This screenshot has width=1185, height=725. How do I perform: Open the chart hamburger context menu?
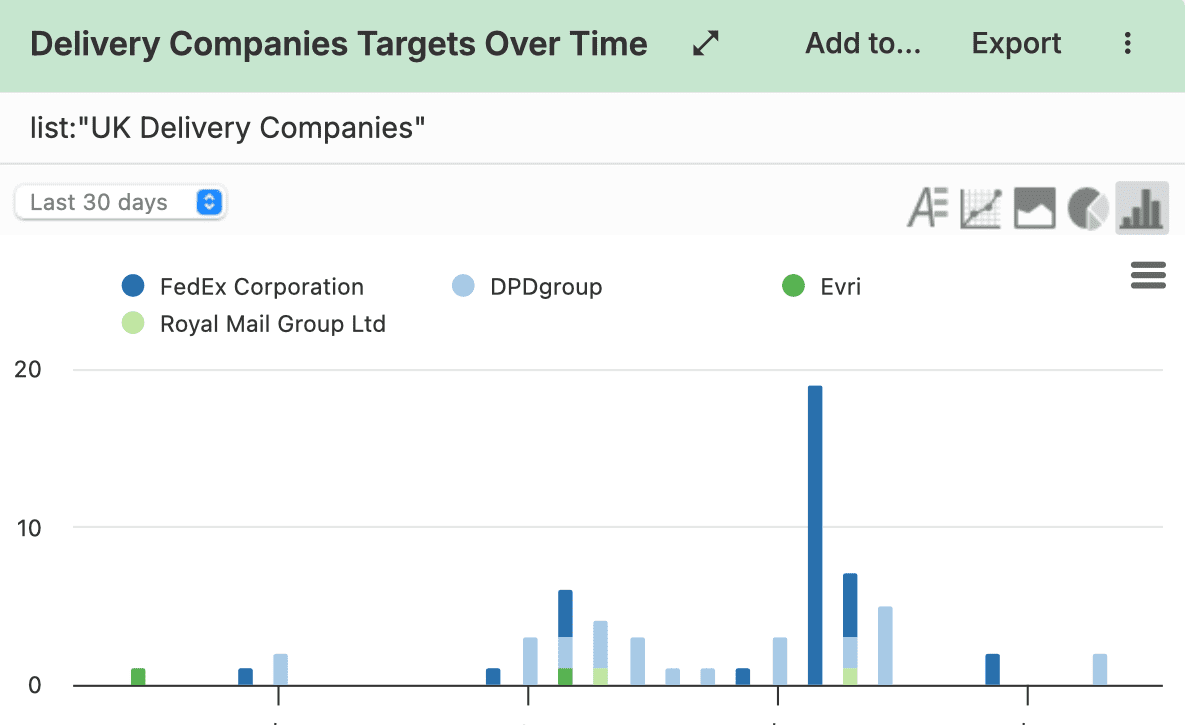click(x=1148, y=275)
